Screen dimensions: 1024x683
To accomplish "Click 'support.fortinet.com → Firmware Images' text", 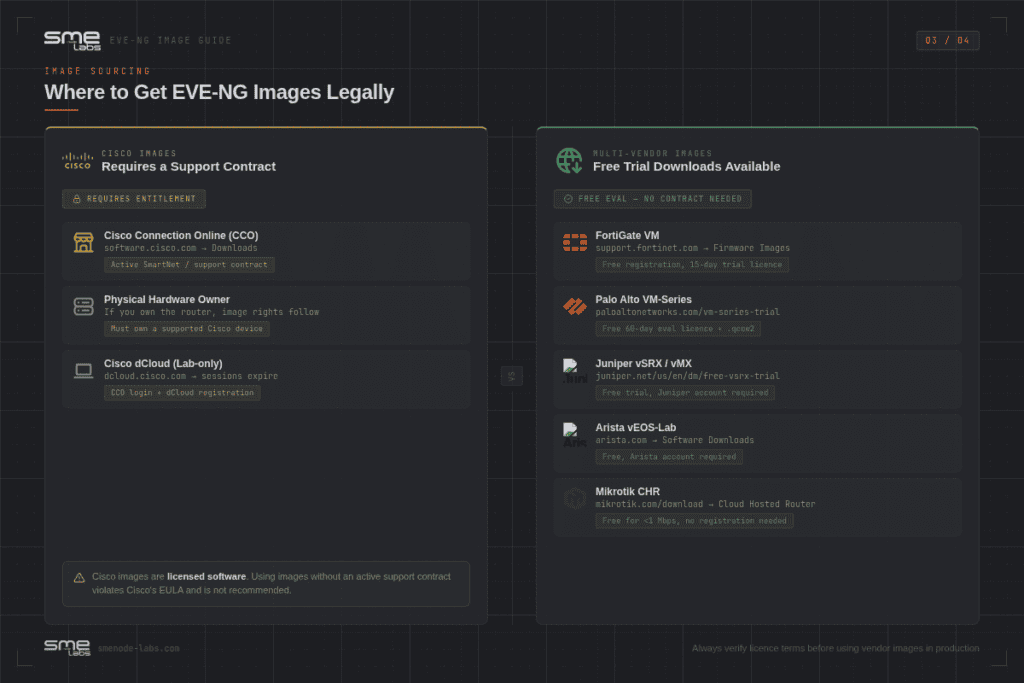I will (693, 248).
